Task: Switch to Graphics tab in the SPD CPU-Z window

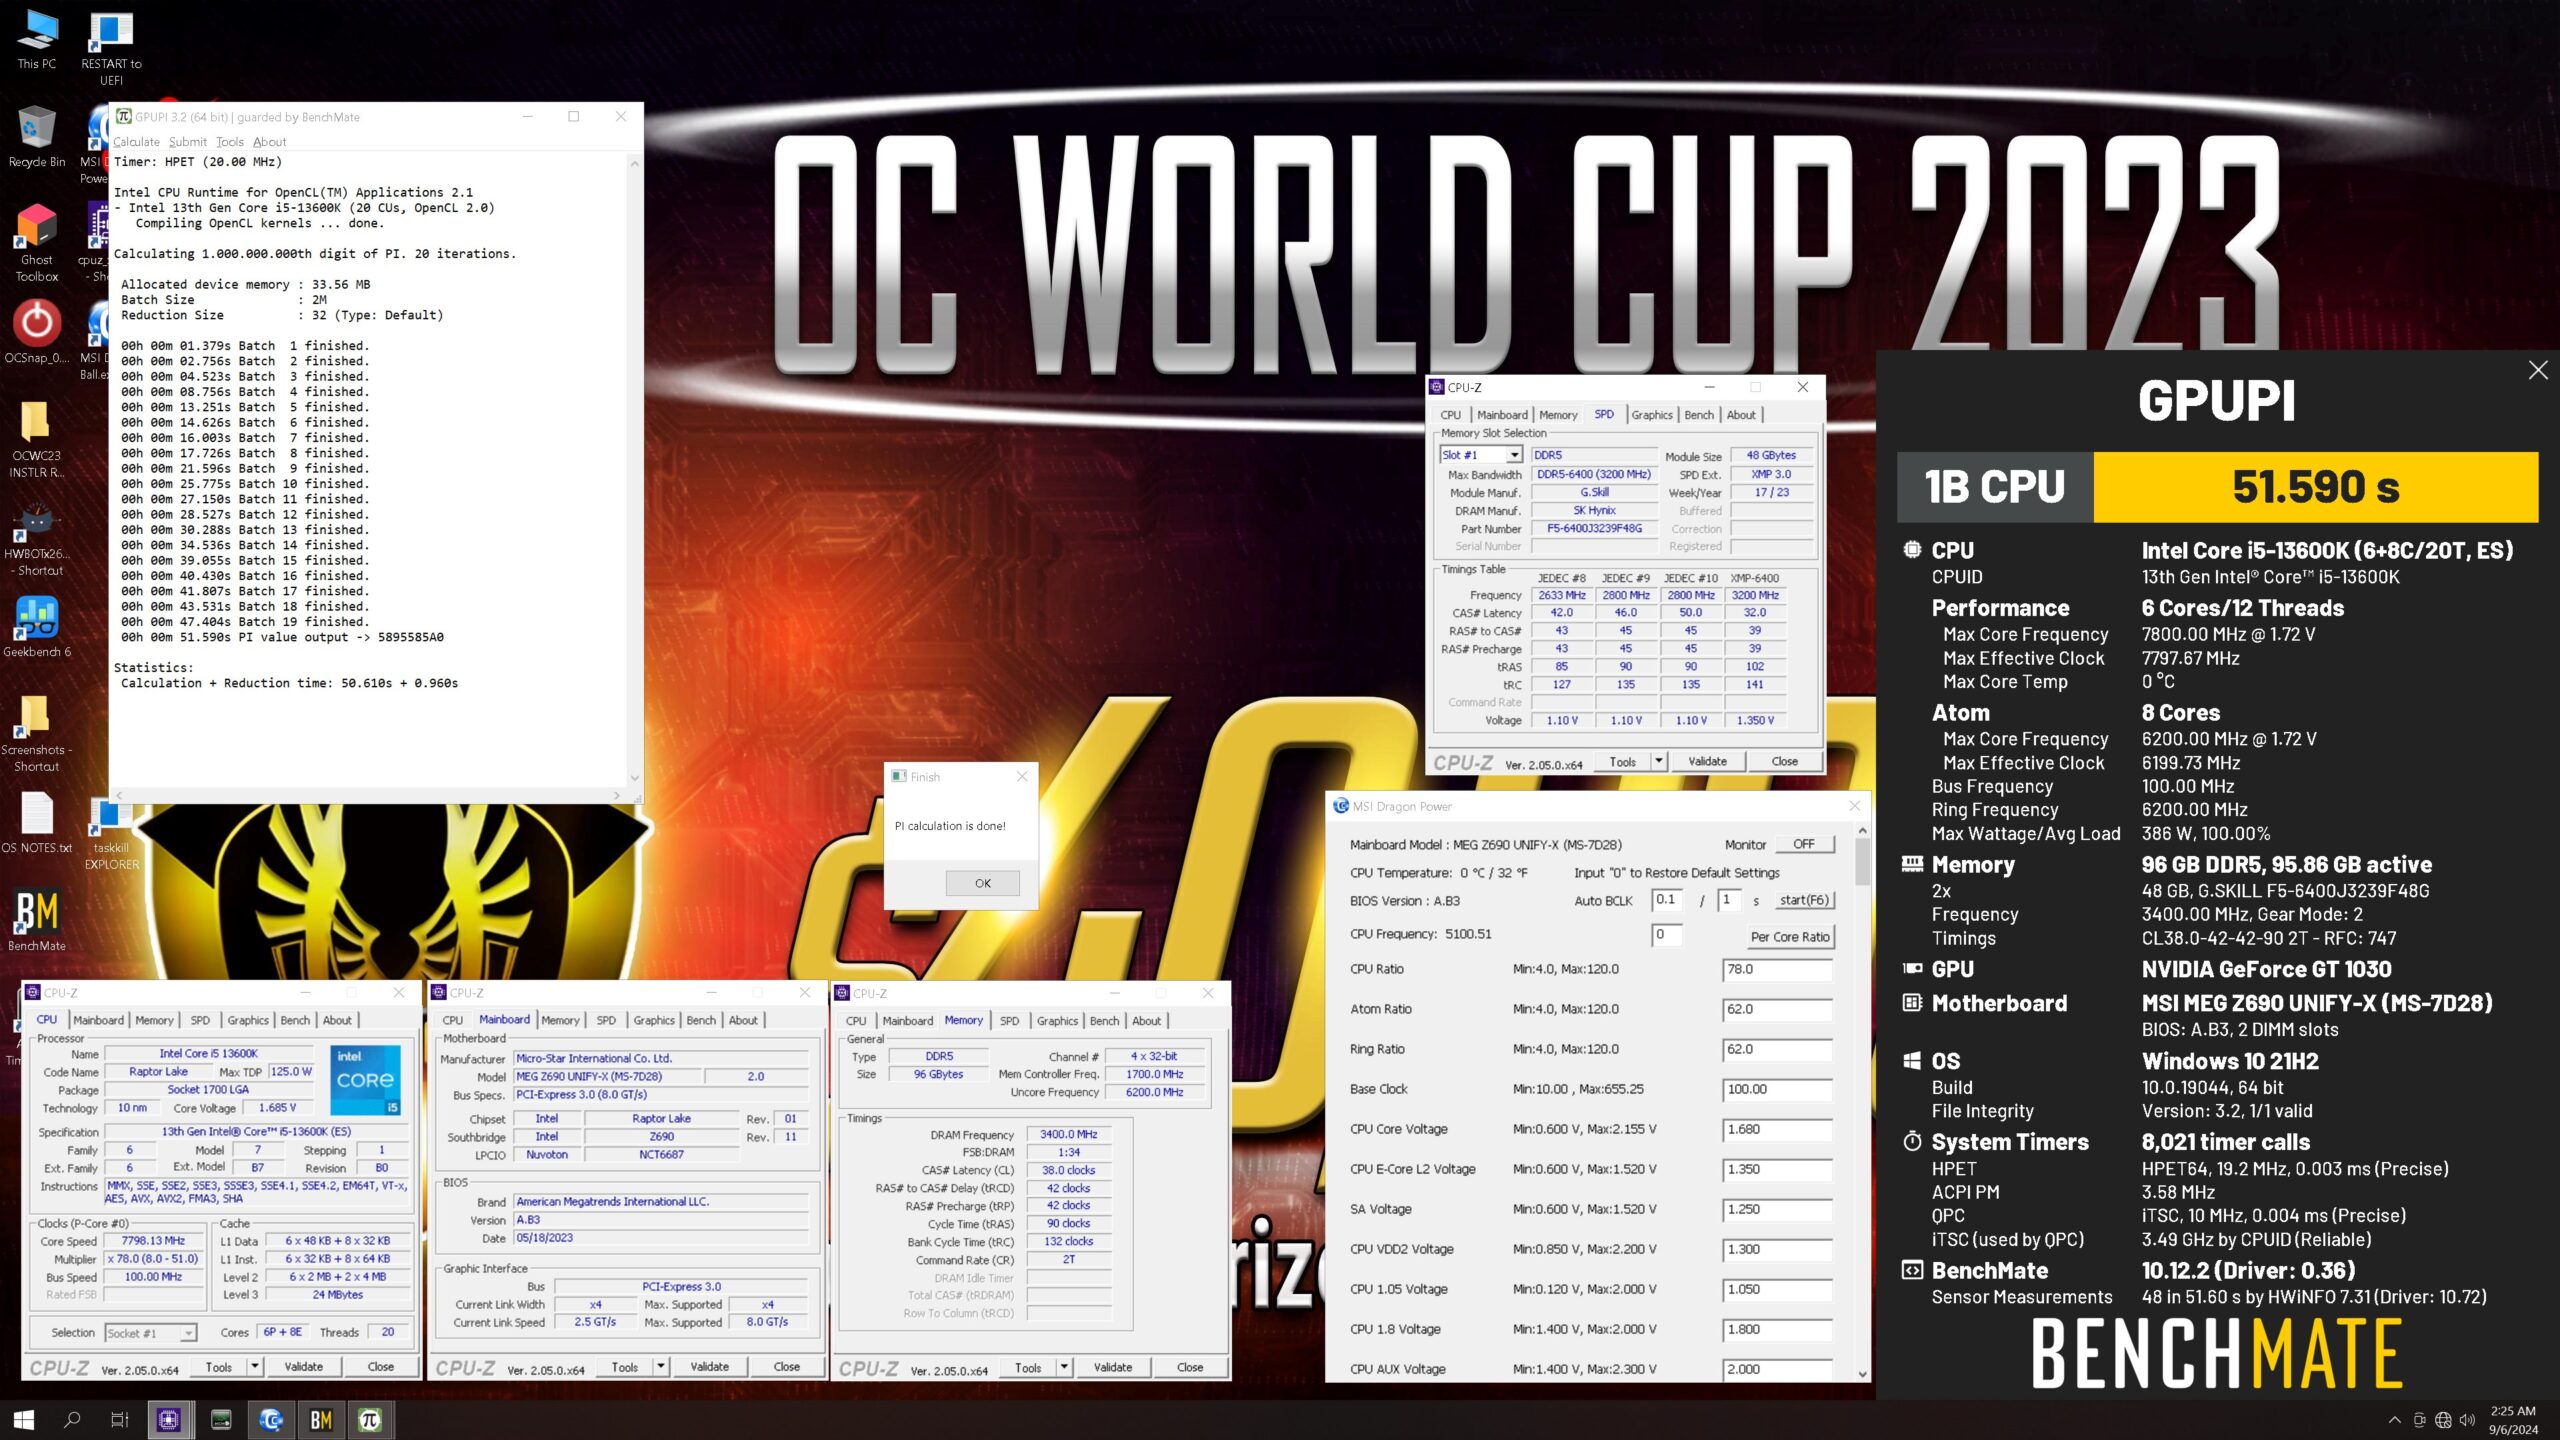Action: (x=1652, y=415)
